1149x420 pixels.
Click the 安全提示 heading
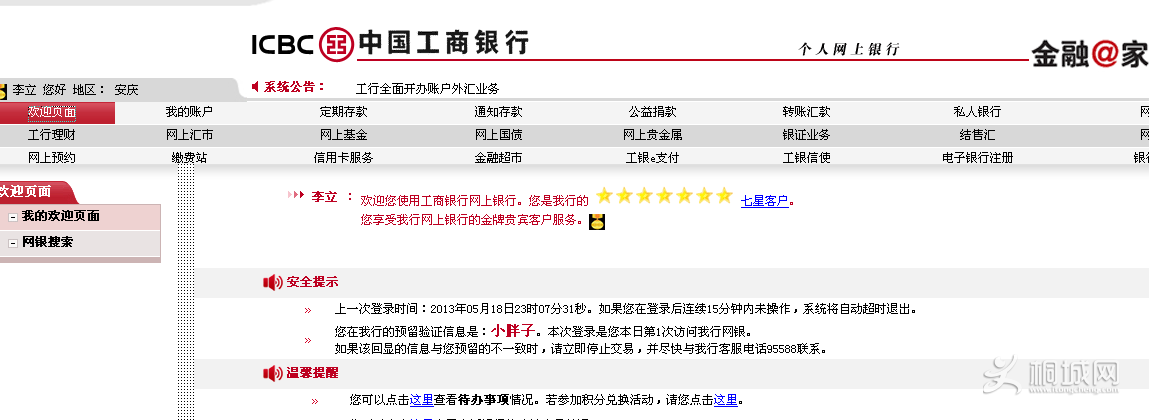point(312,282)
